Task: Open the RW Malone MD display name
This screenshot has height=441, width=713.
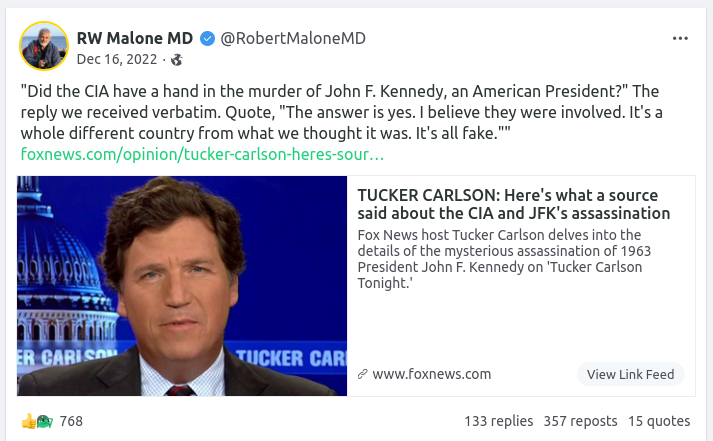Action: 135,39
